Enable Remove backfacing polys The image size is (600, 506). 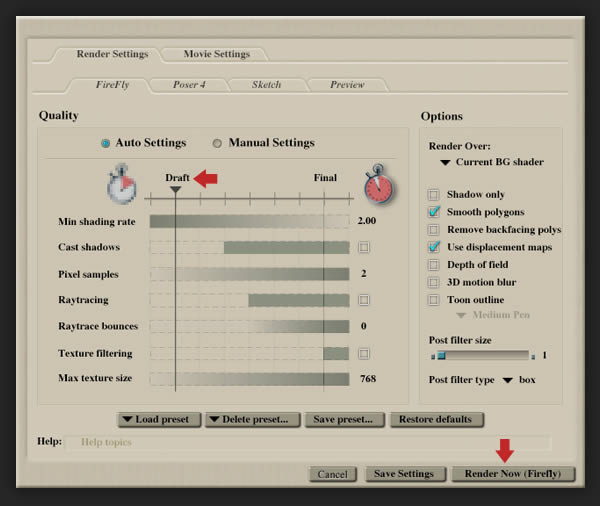(x=434, y=230)
